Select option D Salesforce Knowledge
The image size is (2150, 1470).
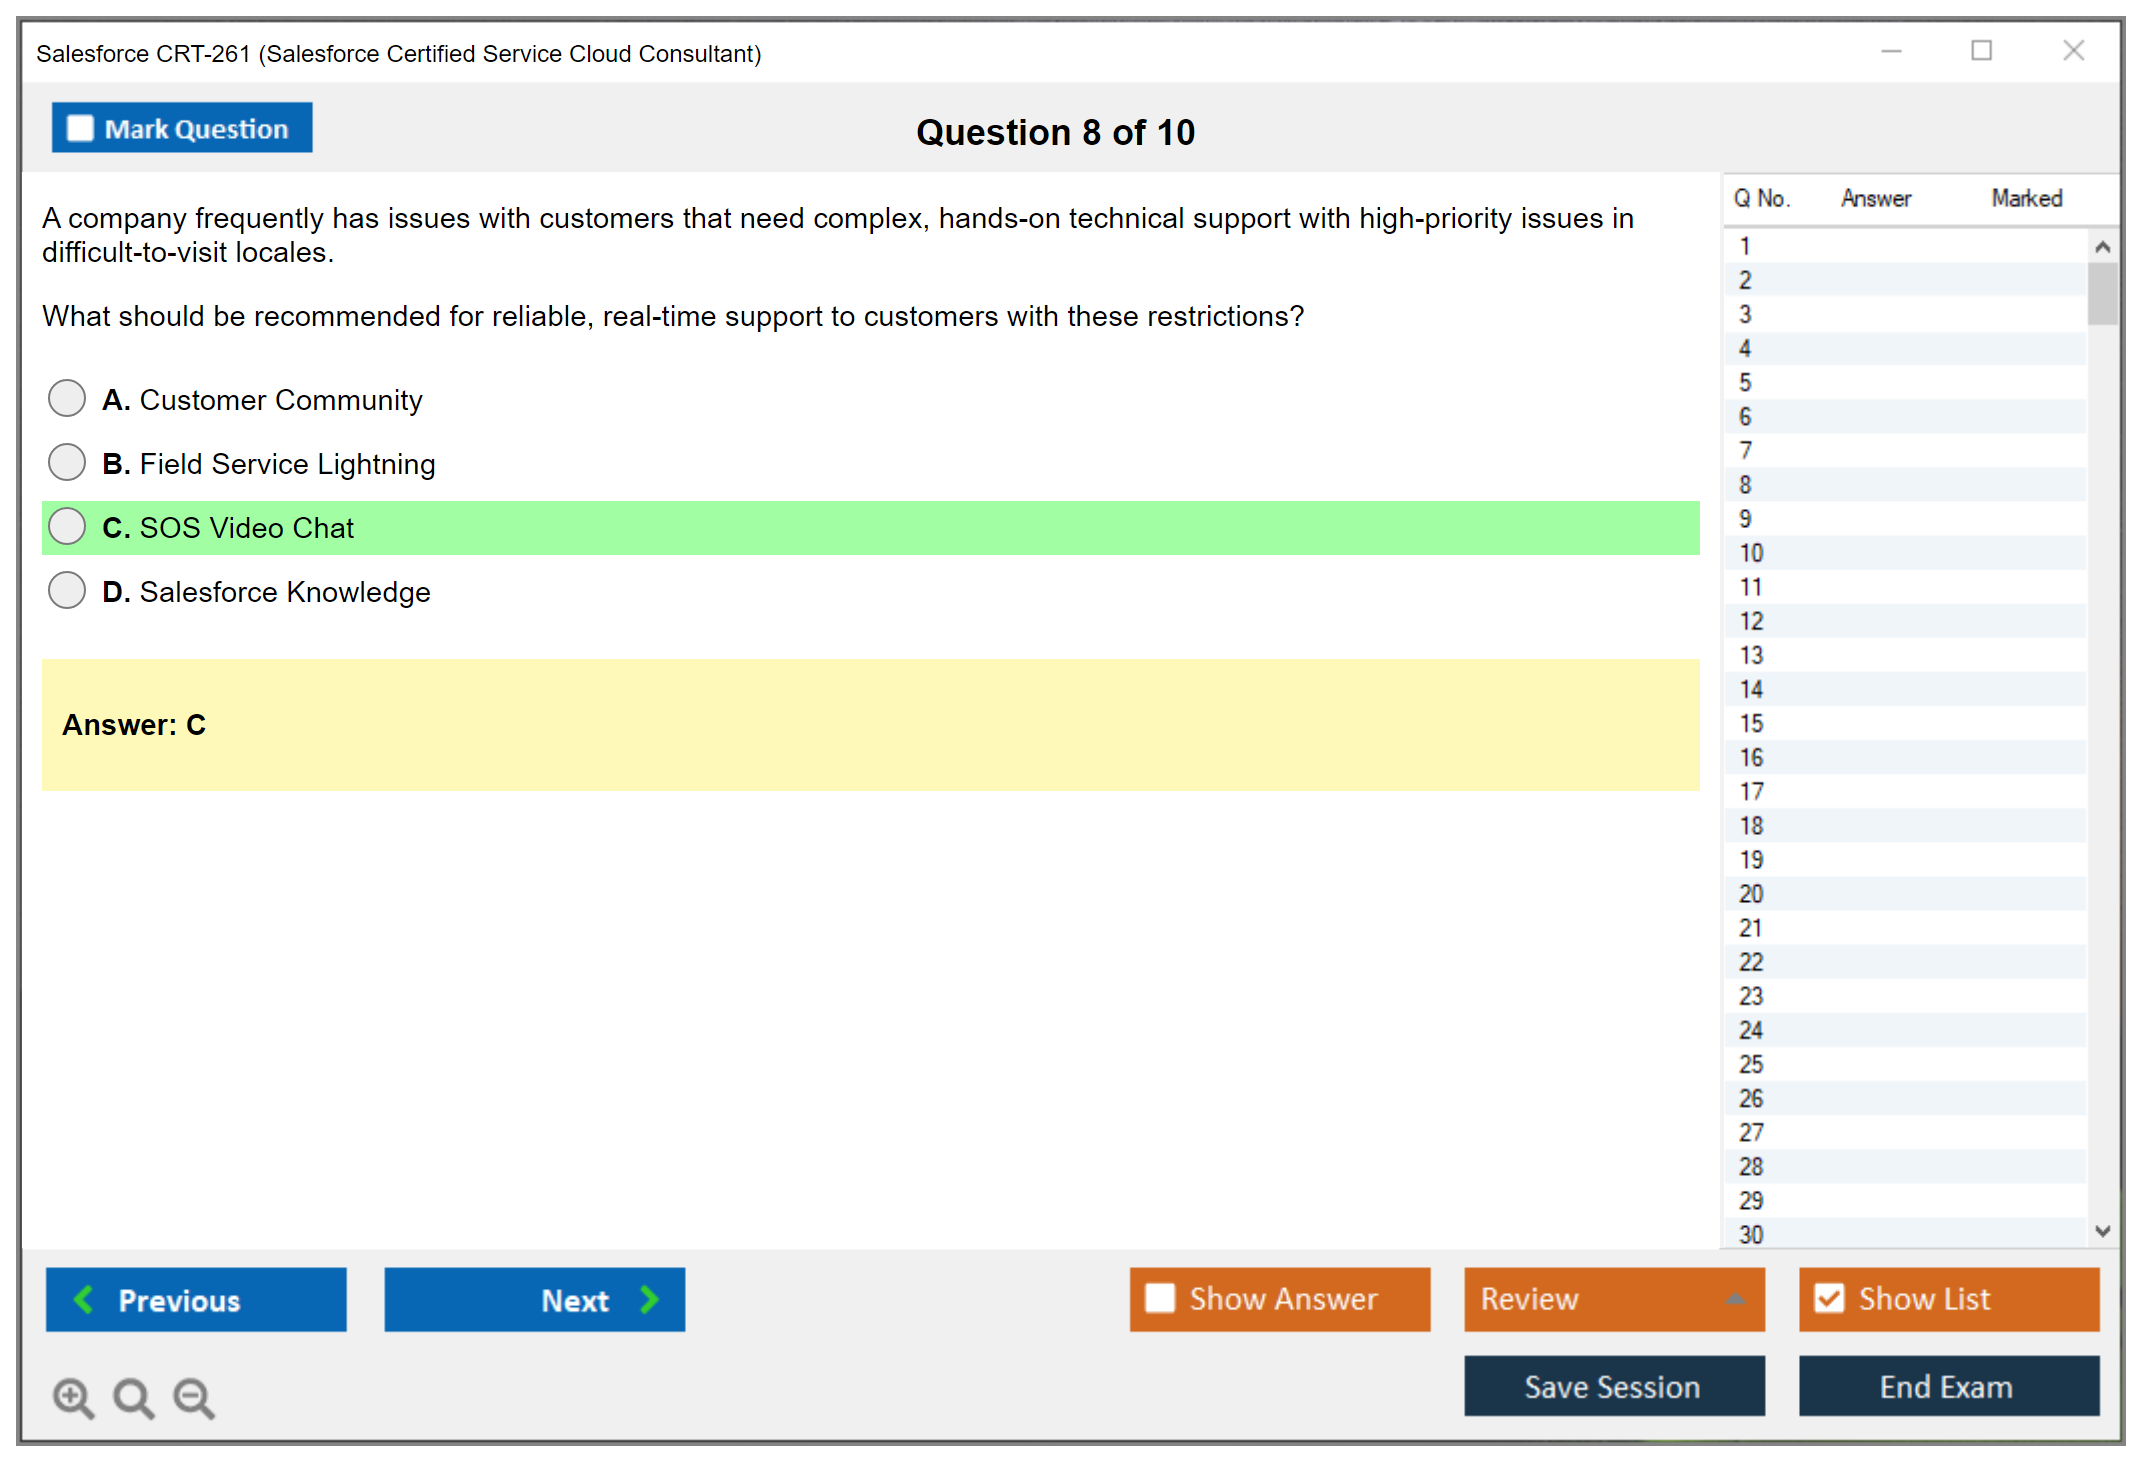coord(67,590)
